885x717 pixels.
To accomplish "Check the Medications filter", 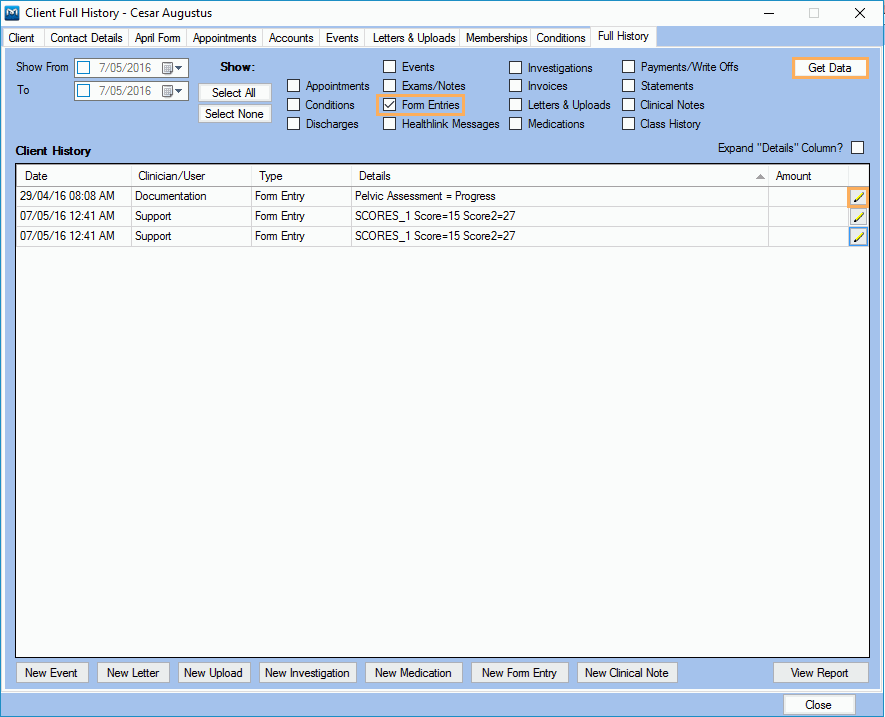I will click(515, 123).
